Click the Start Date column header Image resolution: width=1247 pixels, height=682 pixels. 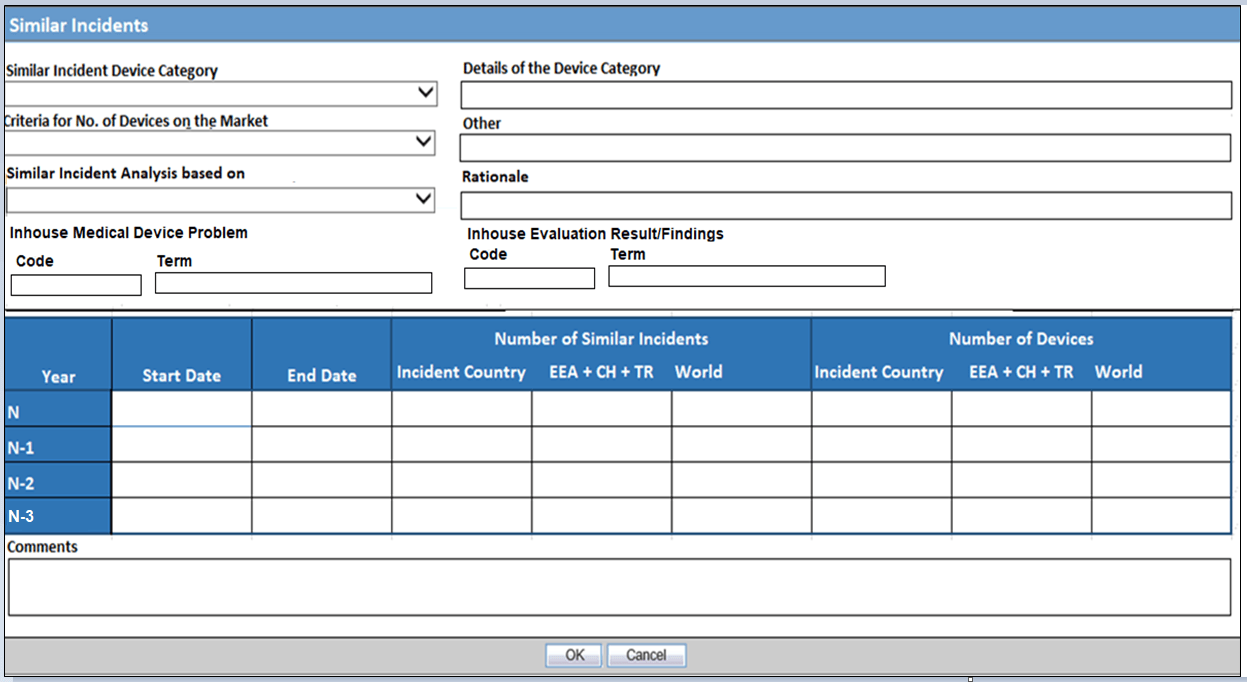click(x=181, y=354)
